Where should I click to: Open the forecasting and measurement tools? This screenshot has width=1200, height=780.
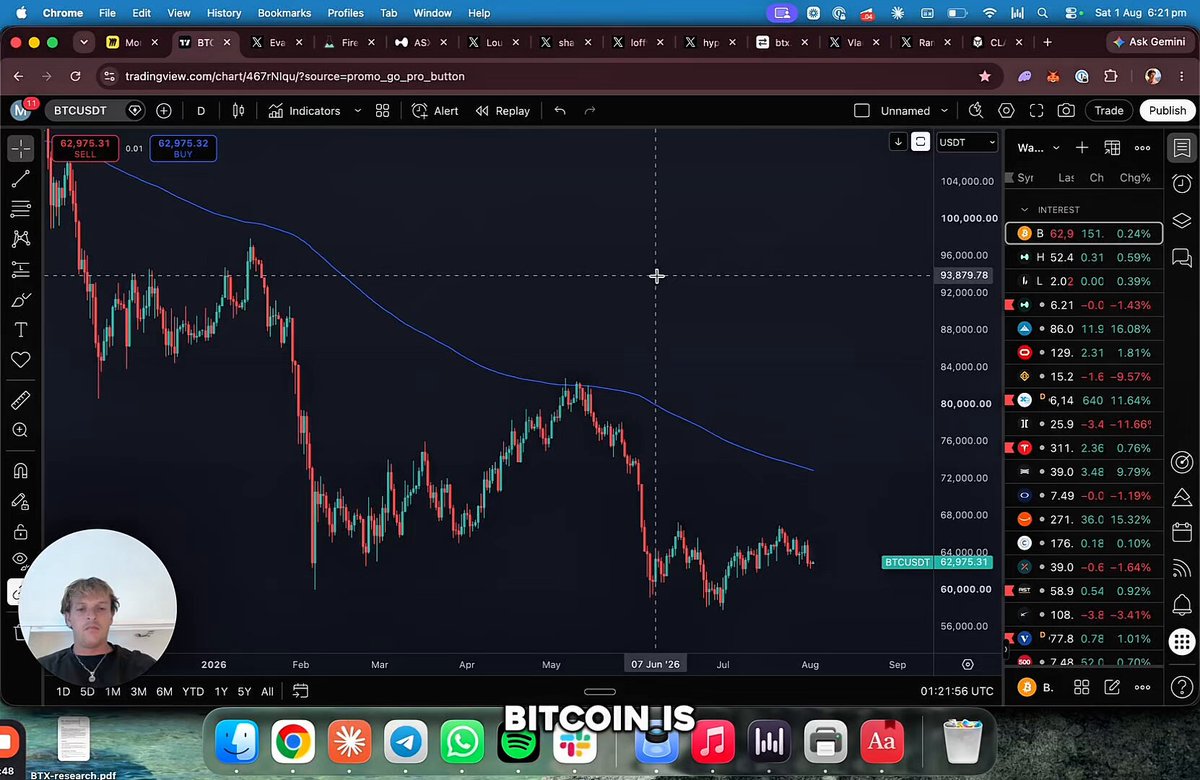pos(20,270)
